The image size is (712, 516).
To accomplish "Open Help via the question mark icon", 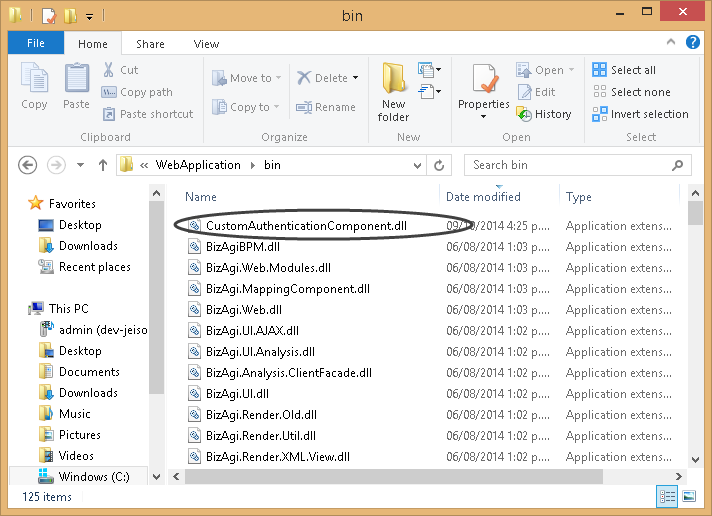I will point(692,42).
